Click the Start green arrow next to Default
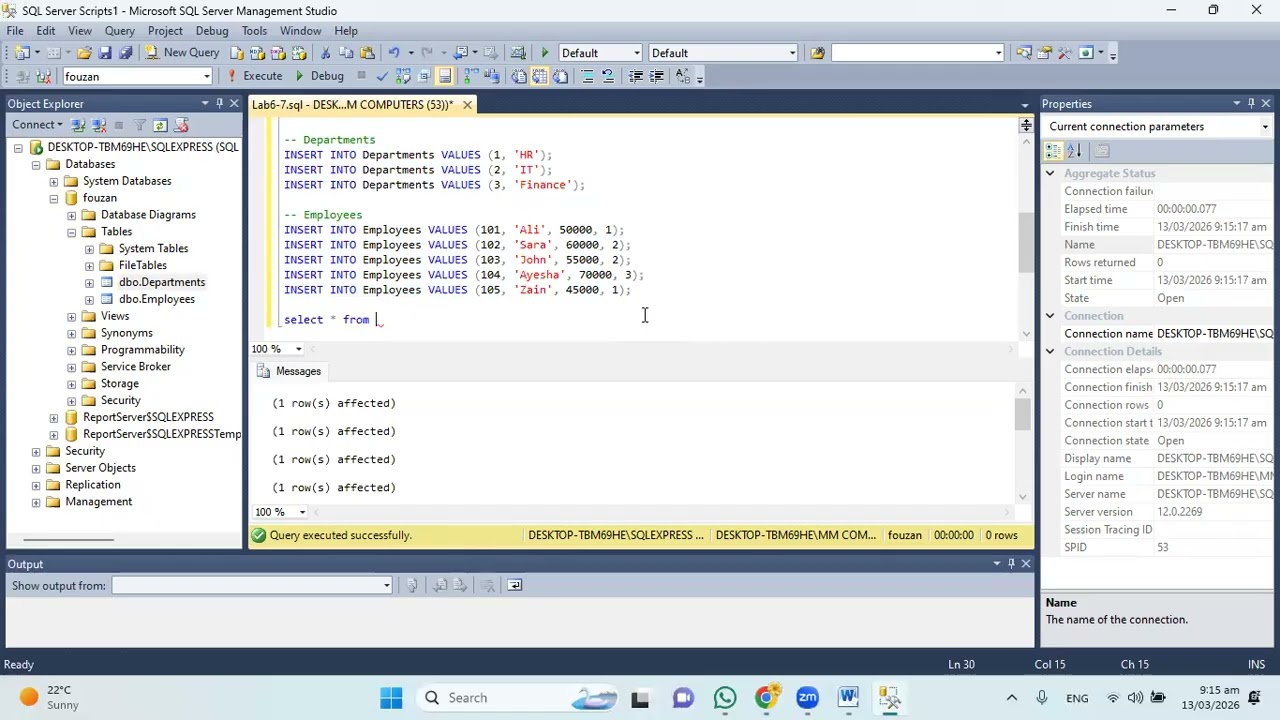 544,53
